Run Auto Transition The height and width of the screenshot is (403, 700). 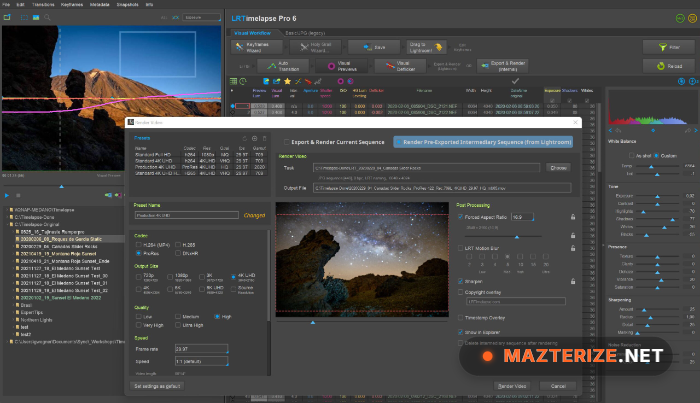283,66
